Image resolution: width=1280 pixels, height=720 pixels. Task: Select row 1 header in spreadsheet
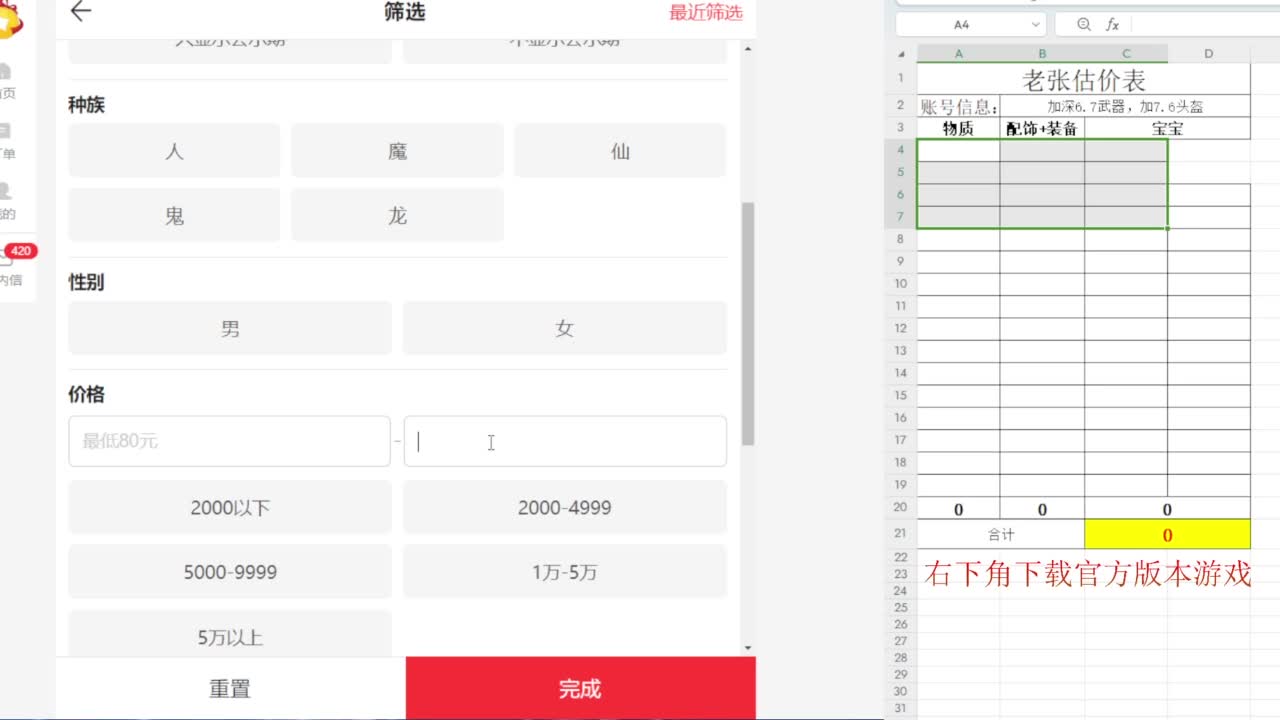coord(901,79)
